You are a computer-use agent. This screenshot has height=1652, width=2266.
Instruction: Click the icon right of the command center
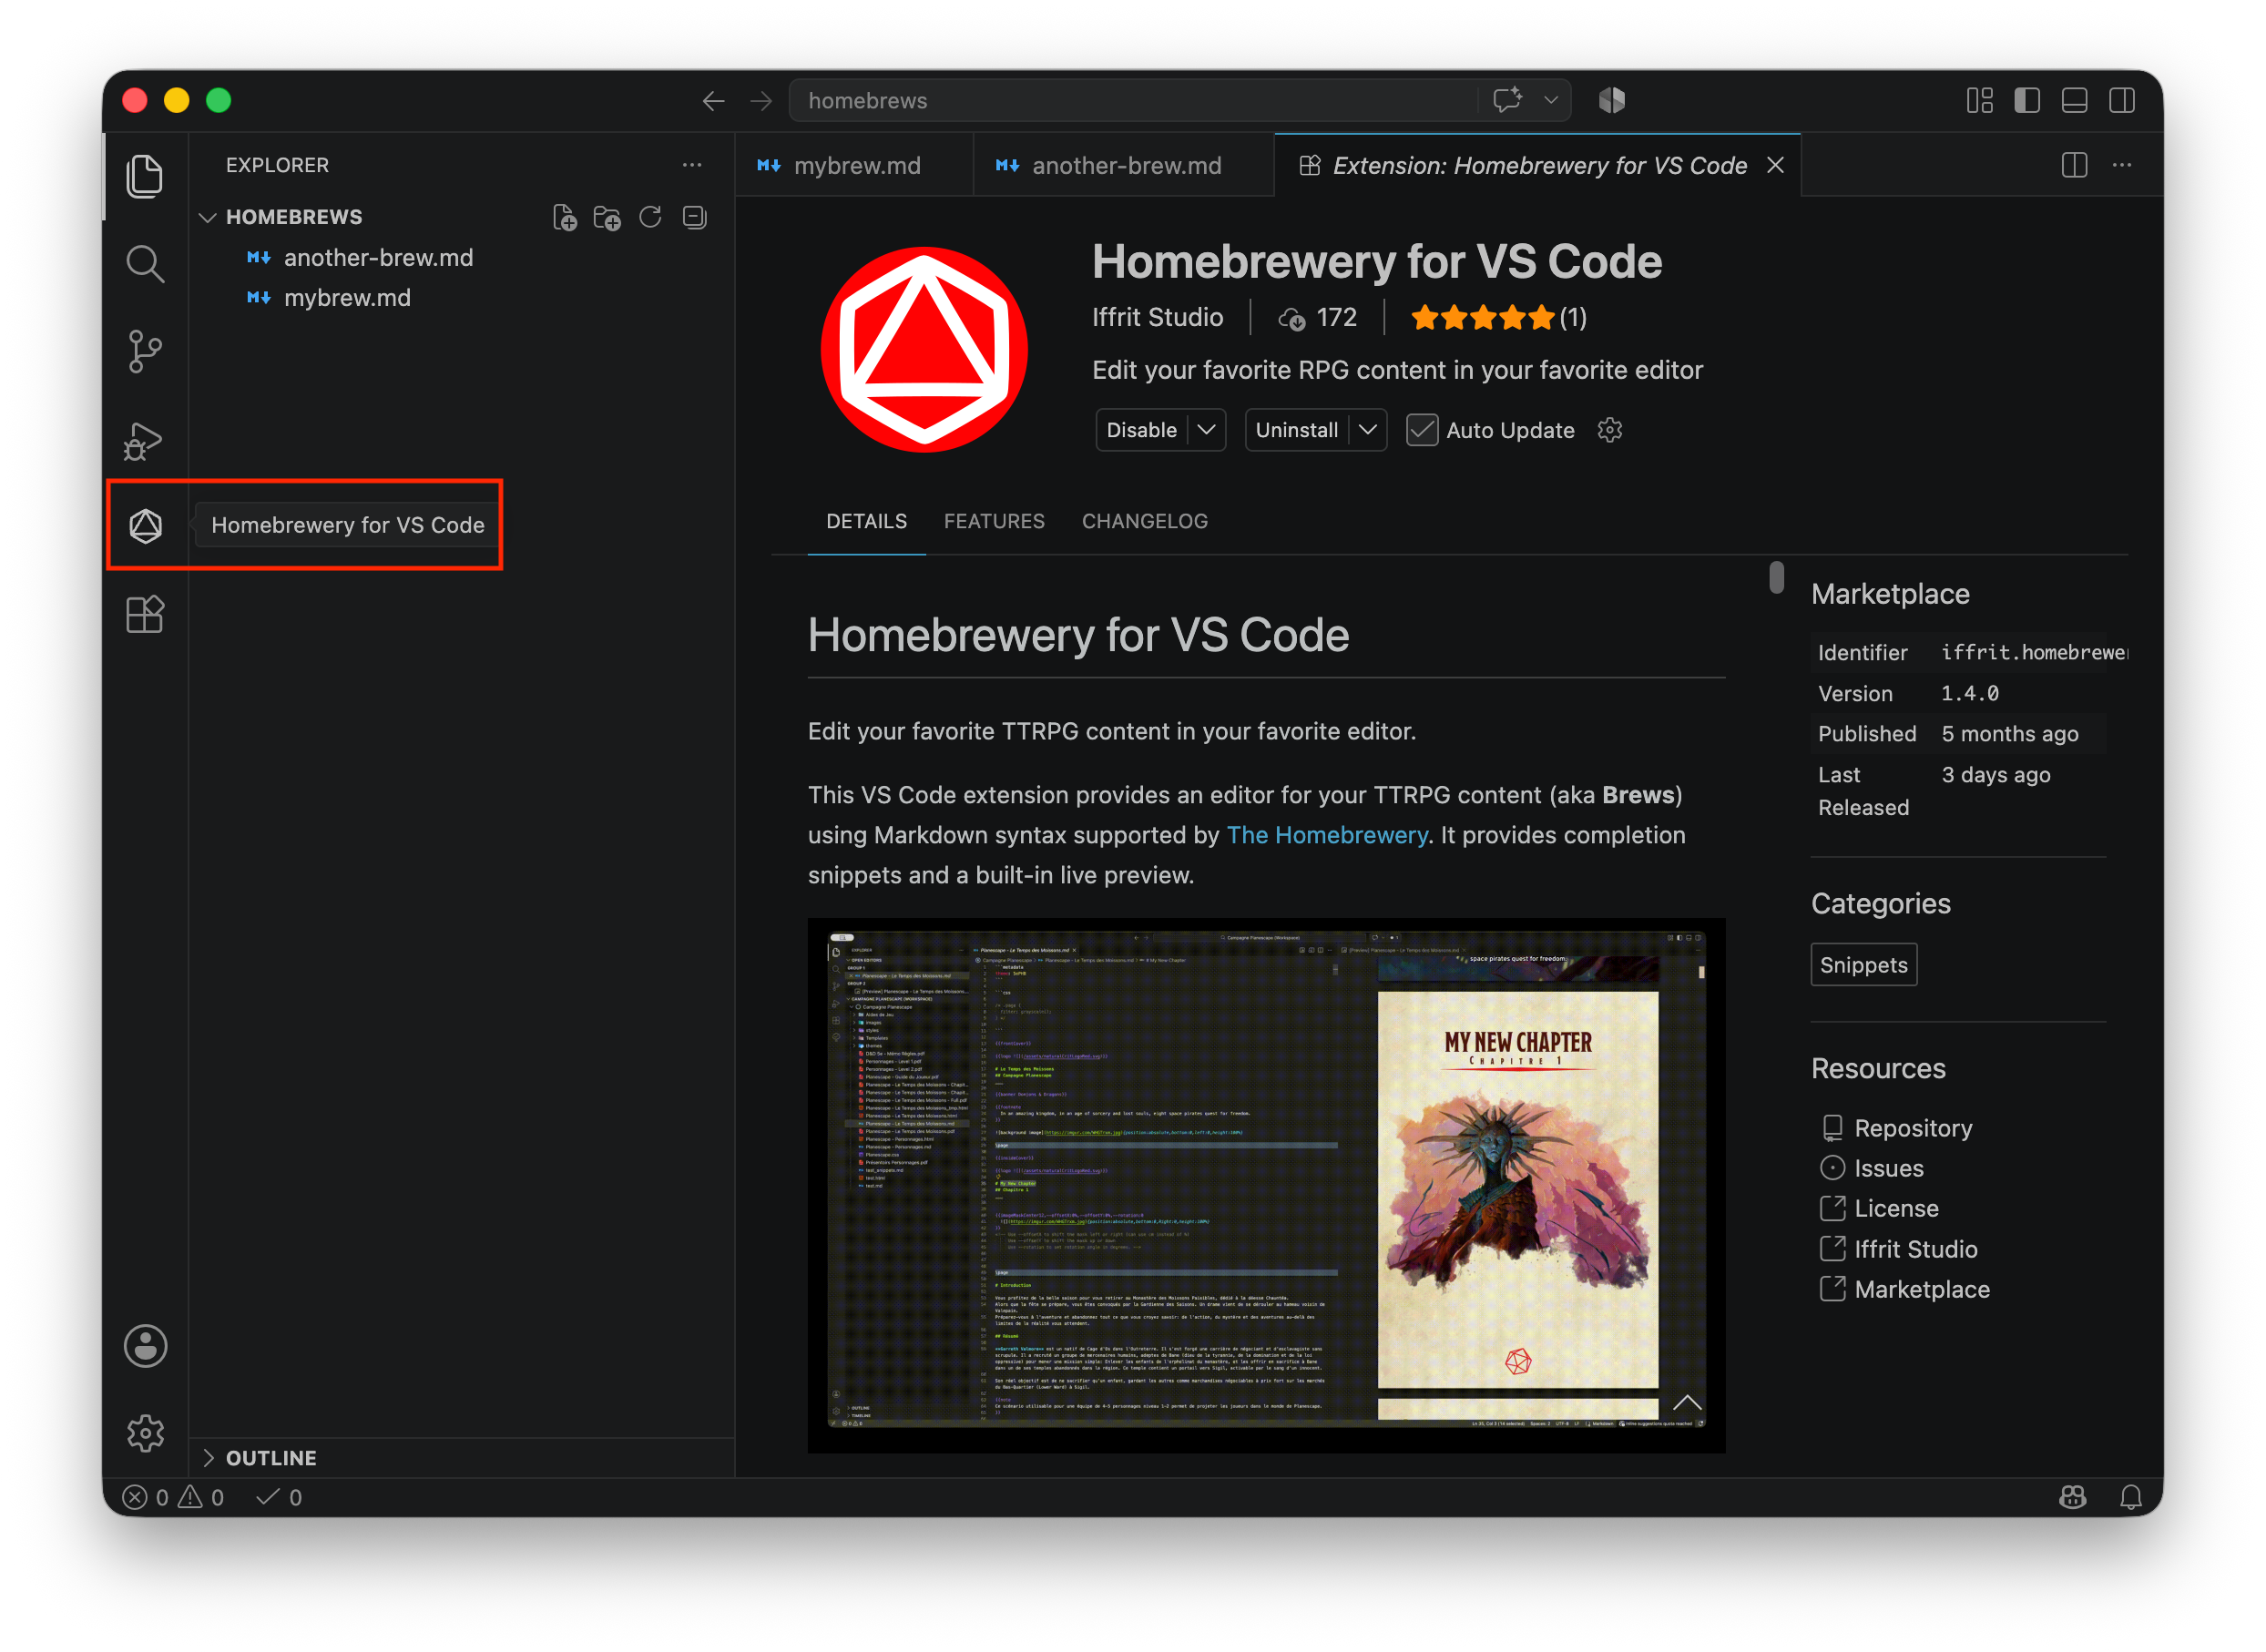[x=1611, y=100]
